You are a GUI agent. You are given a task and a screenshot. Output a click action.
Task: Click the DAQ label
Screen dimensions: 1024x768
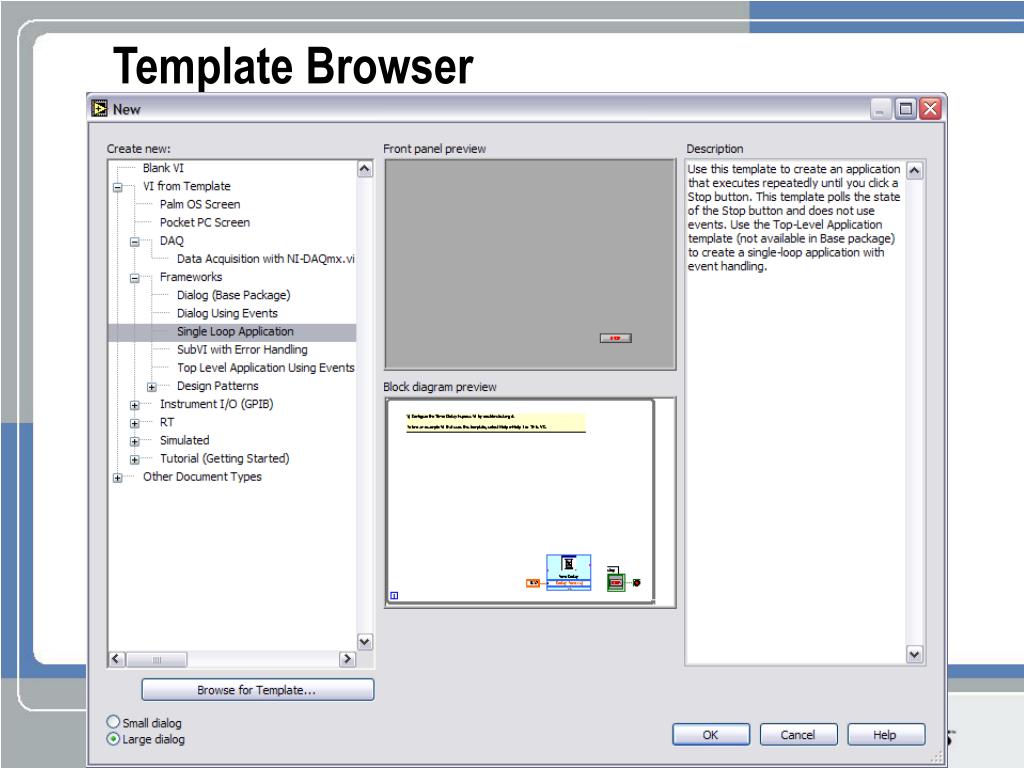tap(171, 241)
